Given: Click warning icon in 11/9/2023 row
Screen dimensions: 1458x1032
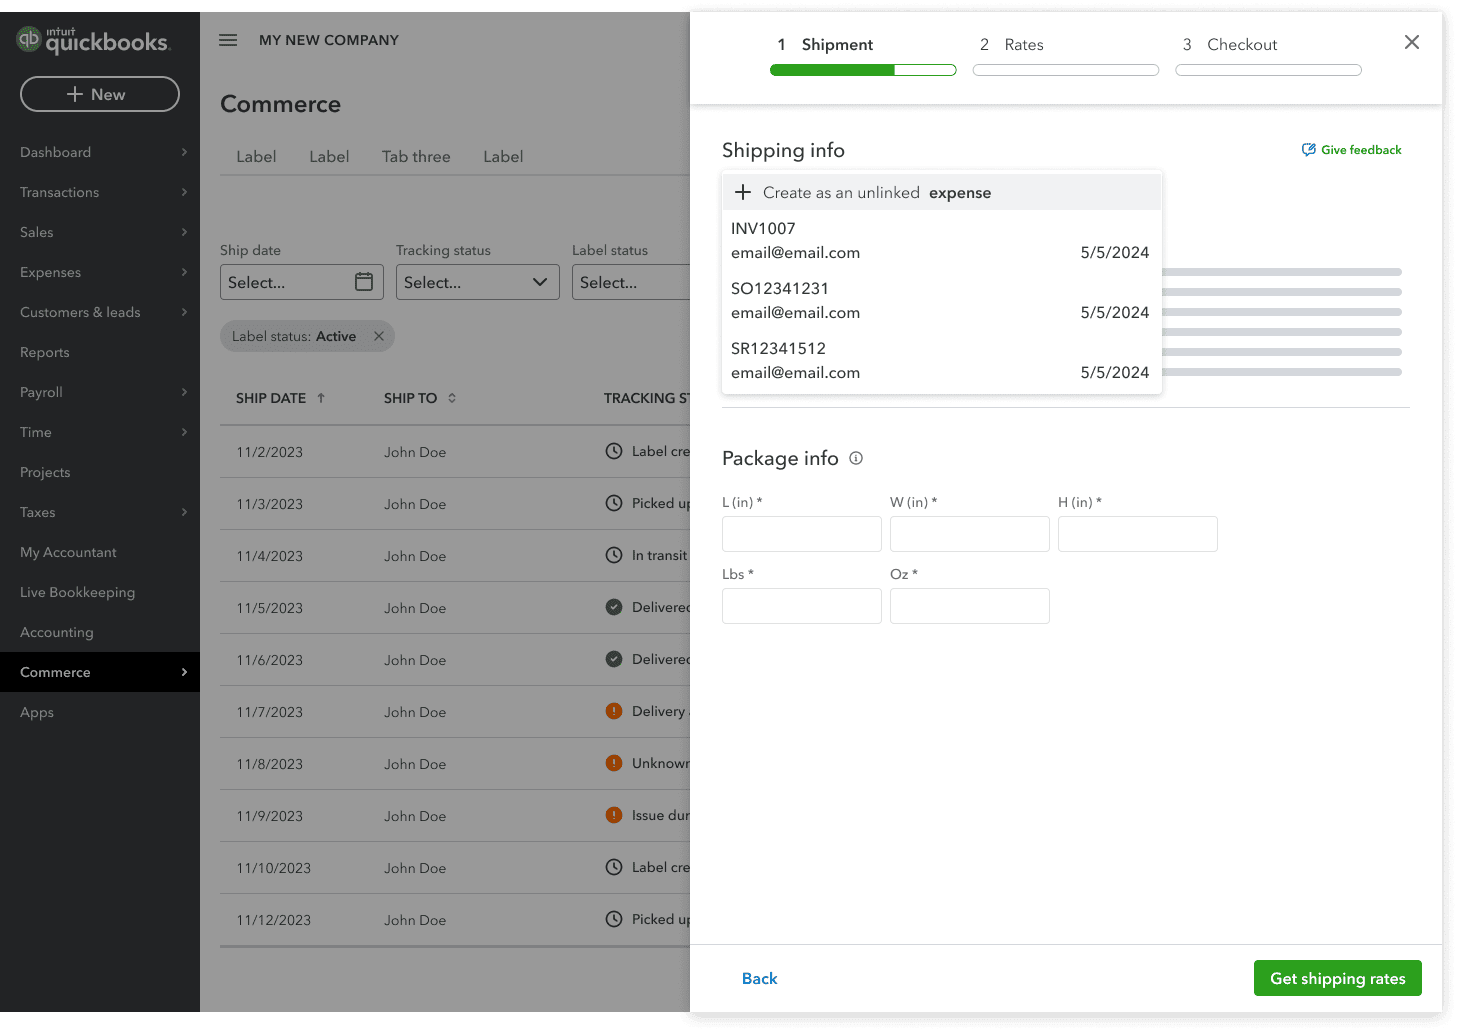Looking at the screenshot, I should pyautogui.click(x=614, y=815).
